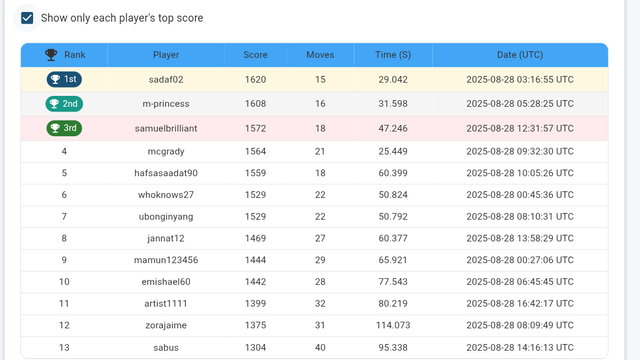Click date 2025-08-28 00:27:06 UTC
Screen dimensions: 640x360
point(520,260)
